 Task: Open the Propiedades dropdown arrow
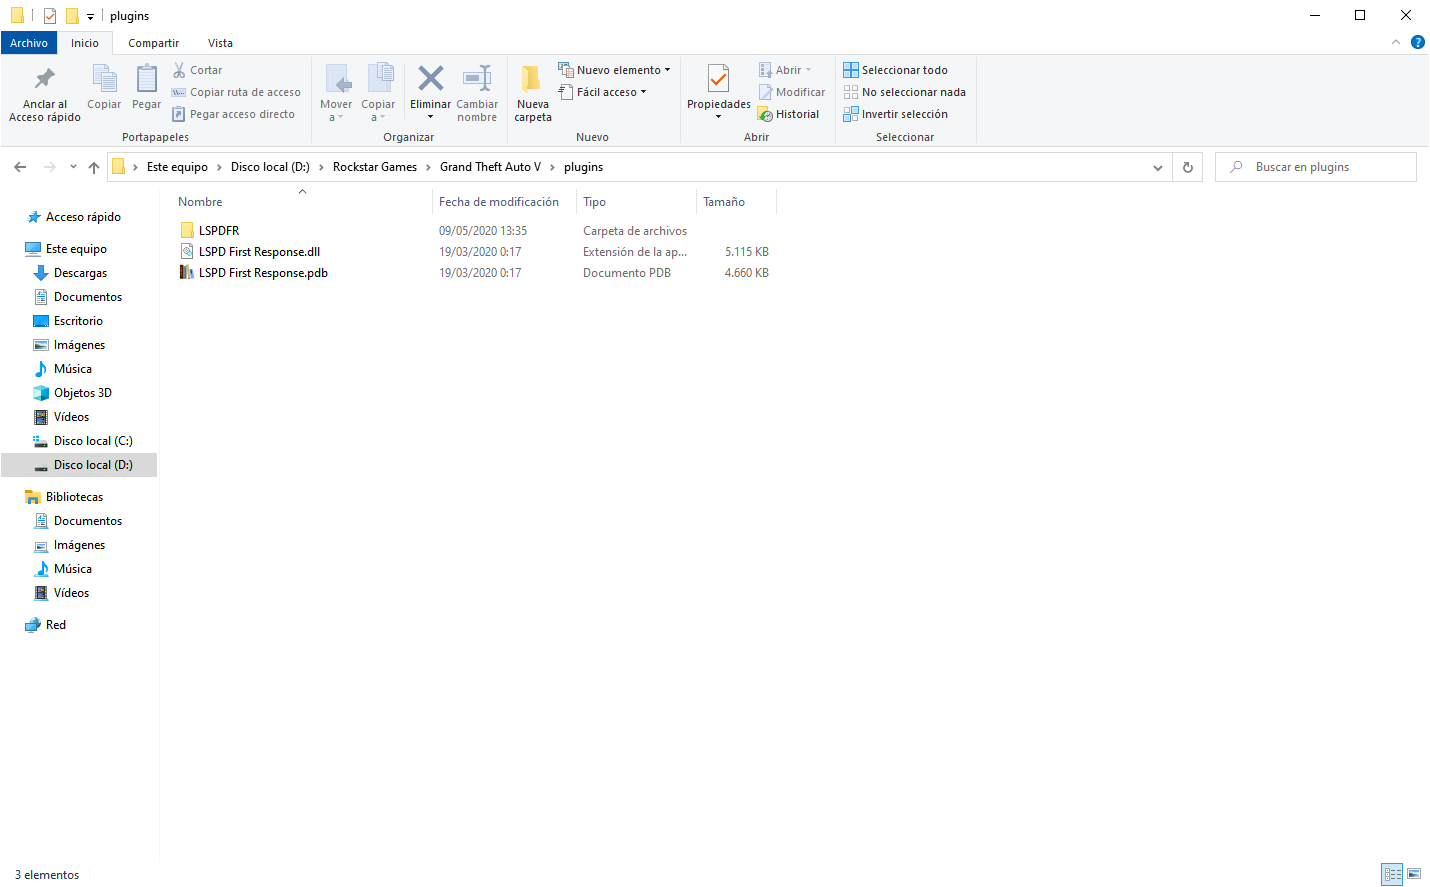click(718, 117)
